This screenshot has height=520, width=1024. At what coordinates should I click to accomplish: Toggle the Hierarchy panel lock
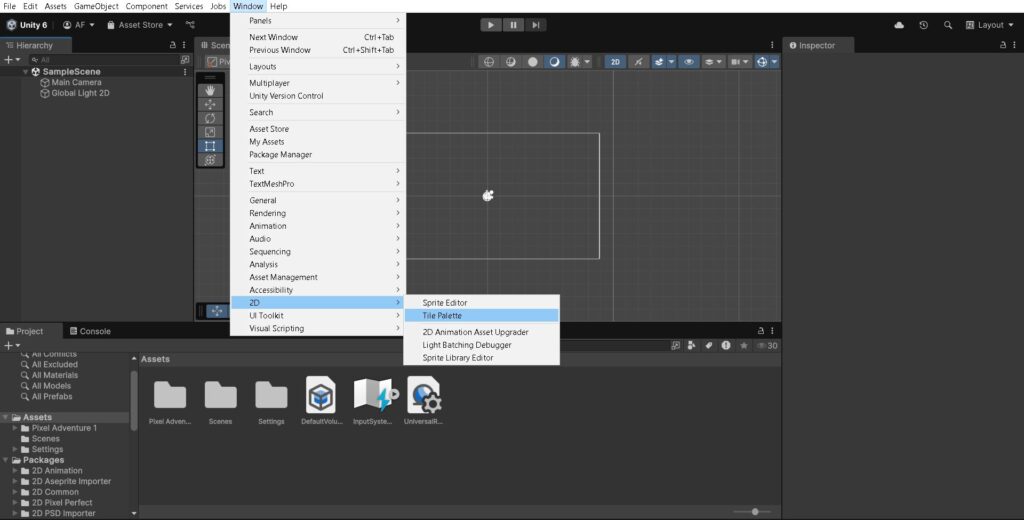click(172, 45)
